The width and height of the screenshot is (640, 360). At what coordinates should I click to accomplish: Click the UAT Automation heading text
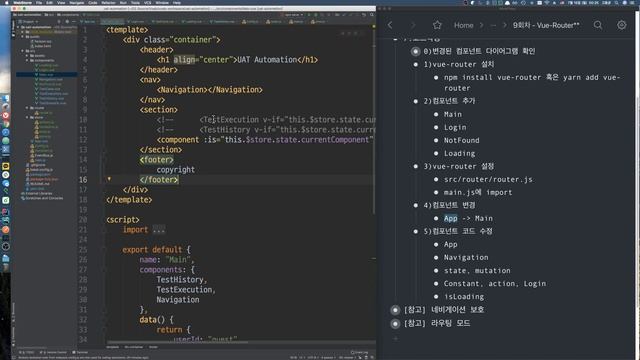tap(267, 60)
